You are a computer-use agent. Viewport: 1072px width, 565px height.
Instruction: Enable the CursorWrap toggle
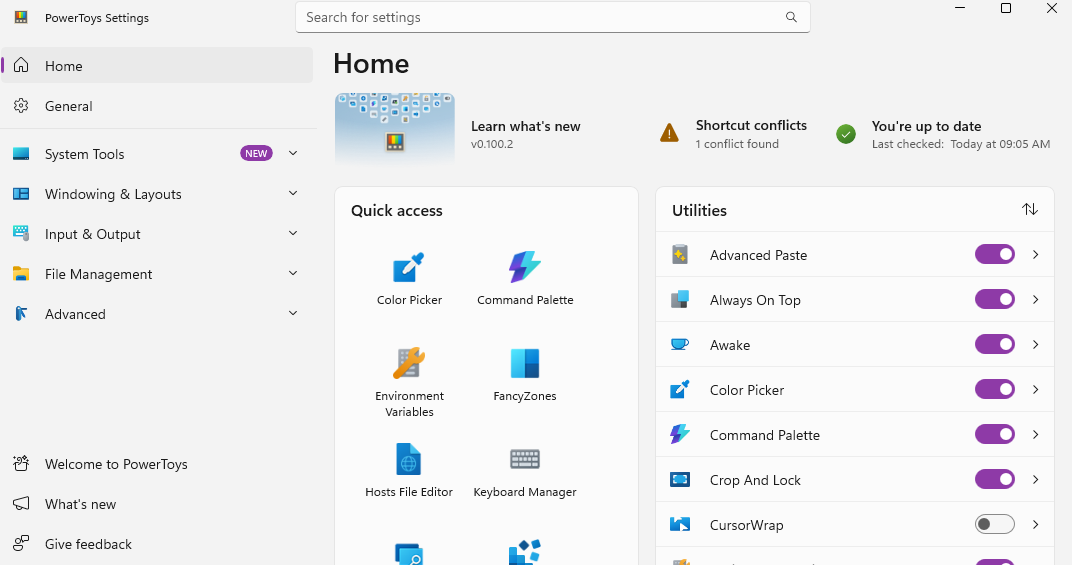994,525
